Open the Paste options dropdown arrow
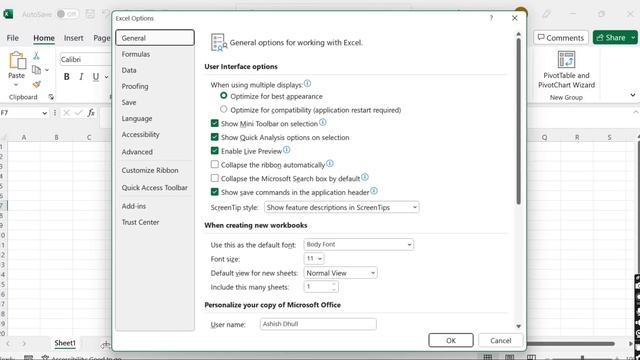This screenshot has width=640, height=360. [16, 85]
